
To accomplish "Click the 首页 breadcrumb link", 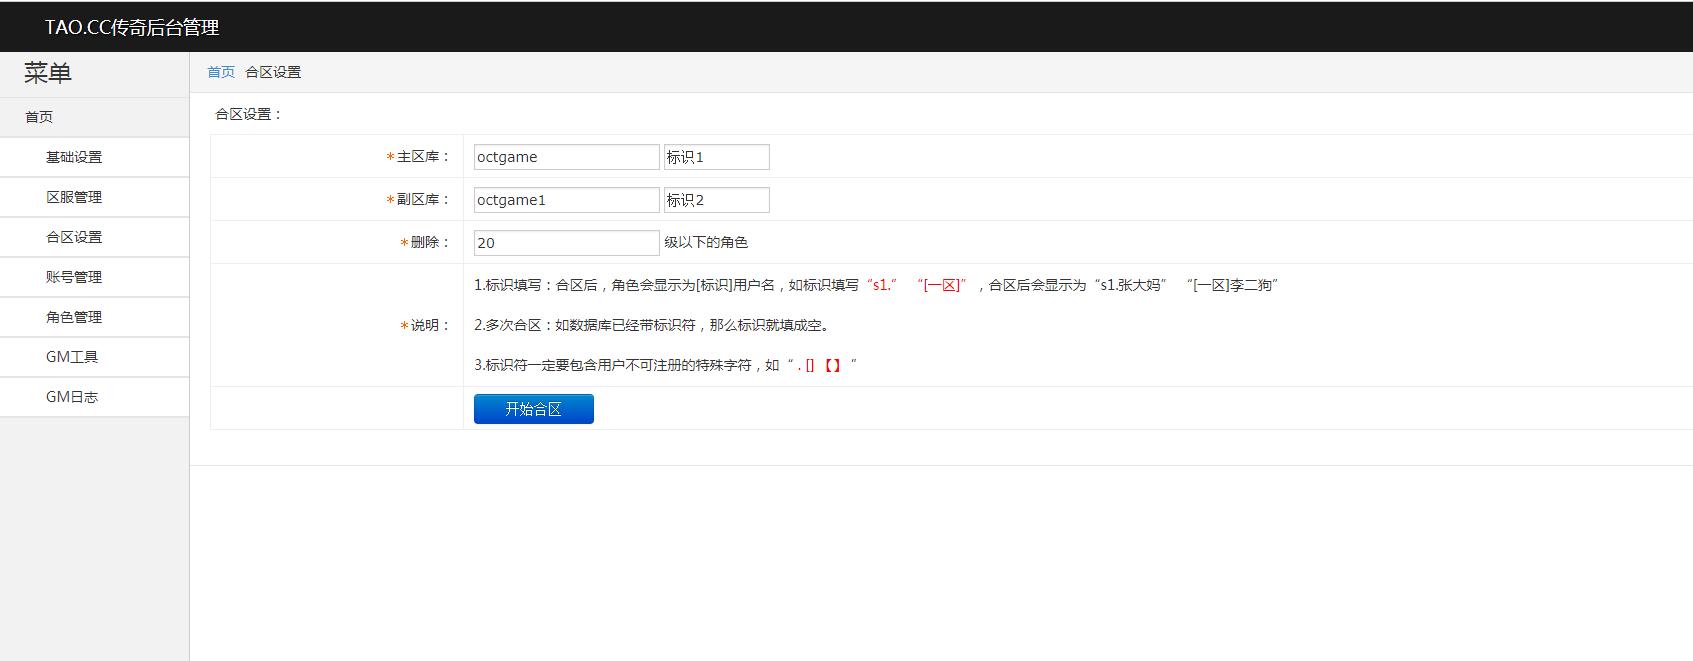I will (221, 72).
